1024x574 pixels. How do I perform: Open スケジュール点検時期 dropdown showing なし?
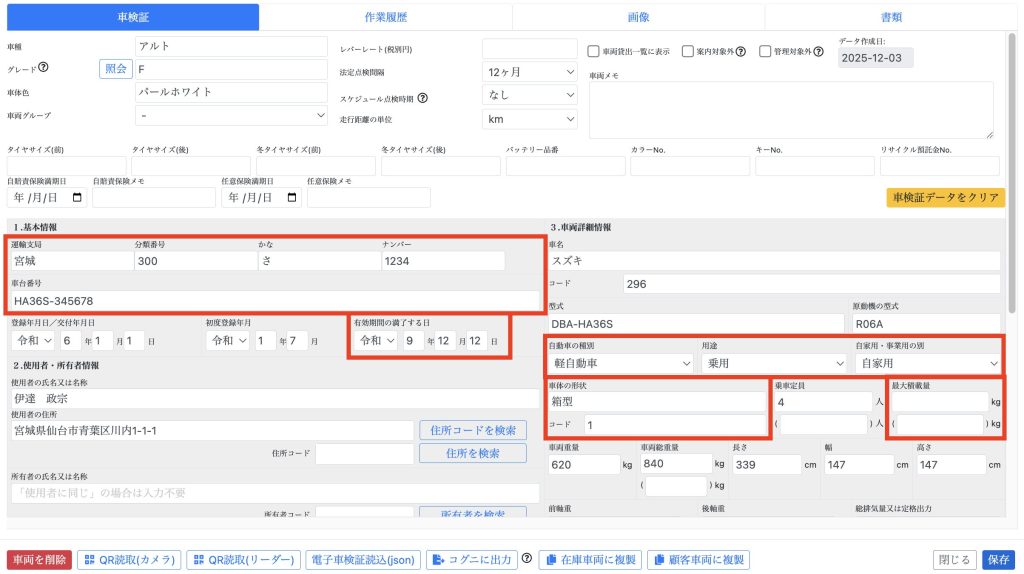tap(530, 95)
